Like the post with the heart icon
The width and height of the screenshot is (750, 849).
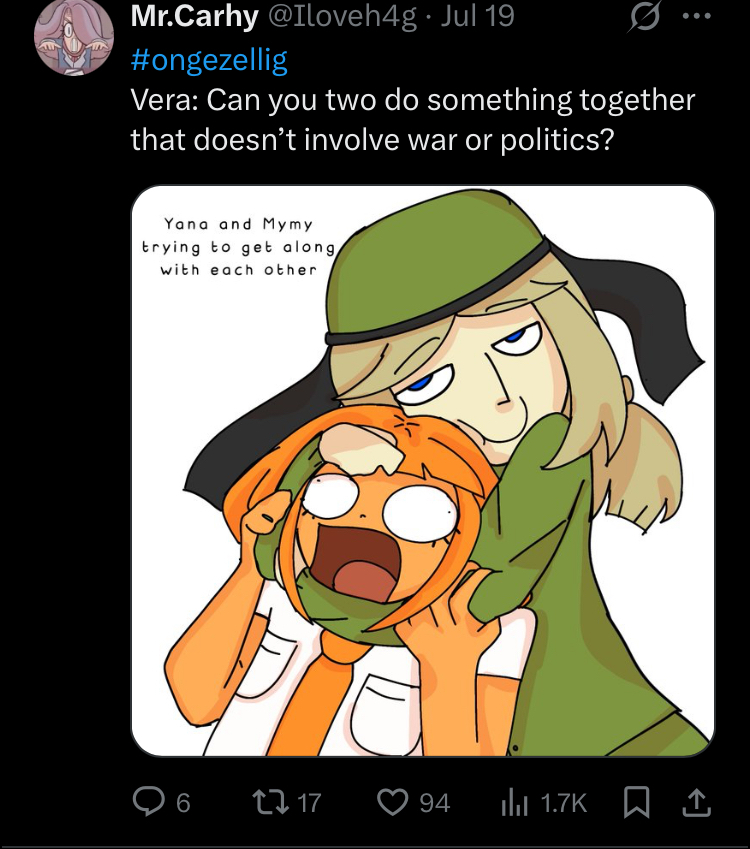[393, 801]
